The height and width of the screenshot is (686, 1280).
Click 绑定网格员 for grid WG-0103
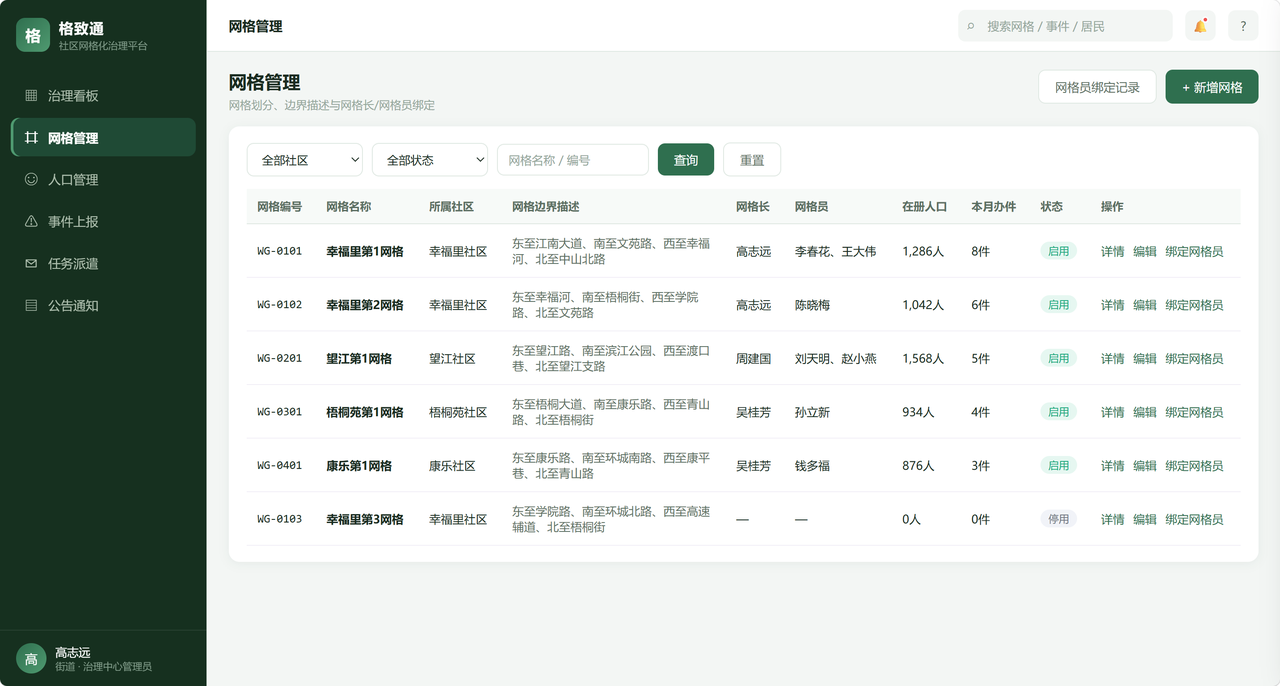coord(1194,520)
